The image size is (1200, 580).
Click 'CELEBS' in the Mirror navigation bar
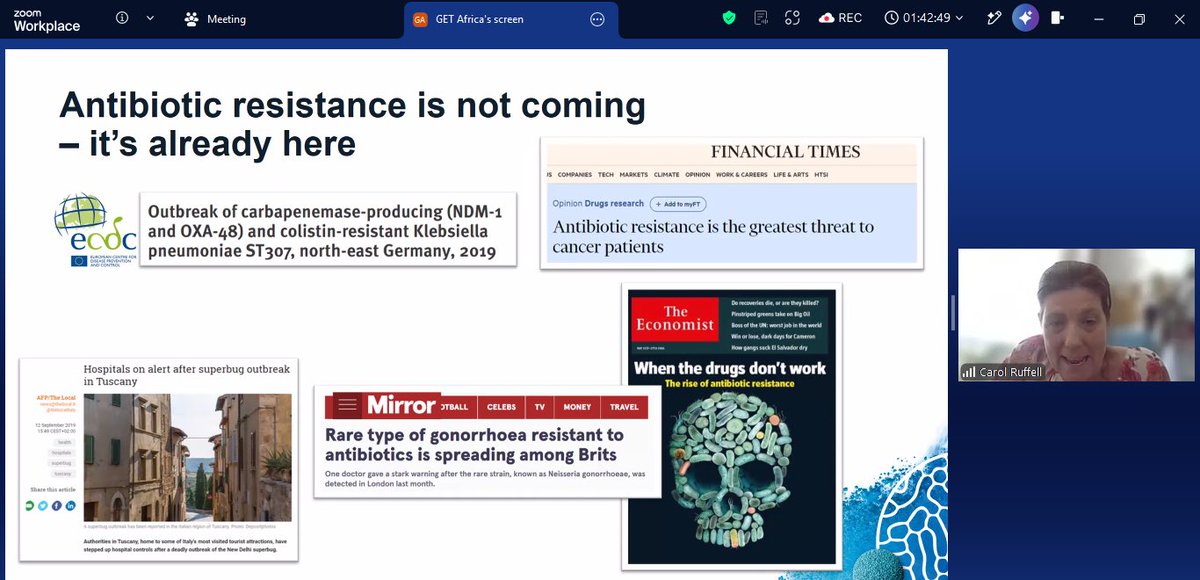[x=501, y=407]
